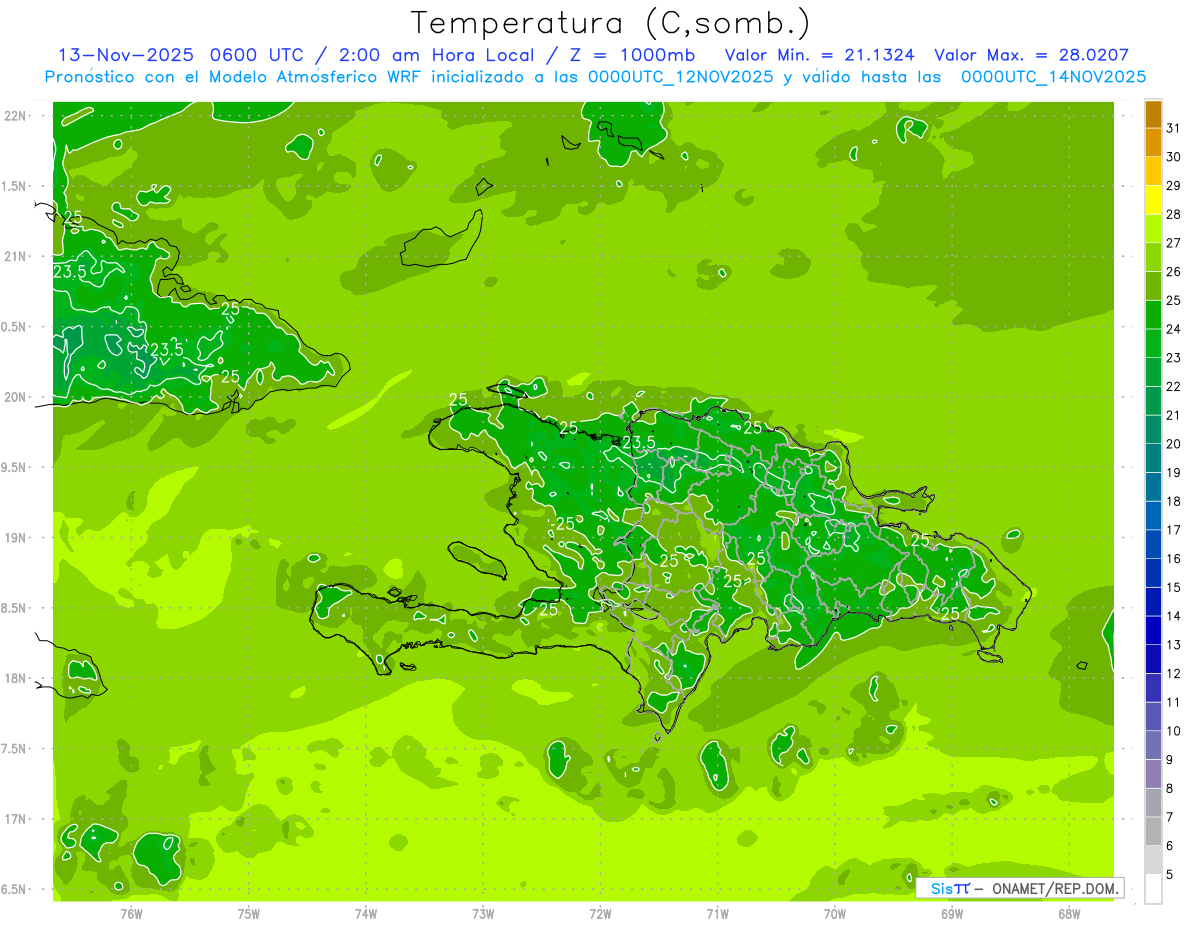Click the lime swatch between 26 and 27
Image resolution: width=1200 pixels, height=927 pixels.
[1153, 258]
